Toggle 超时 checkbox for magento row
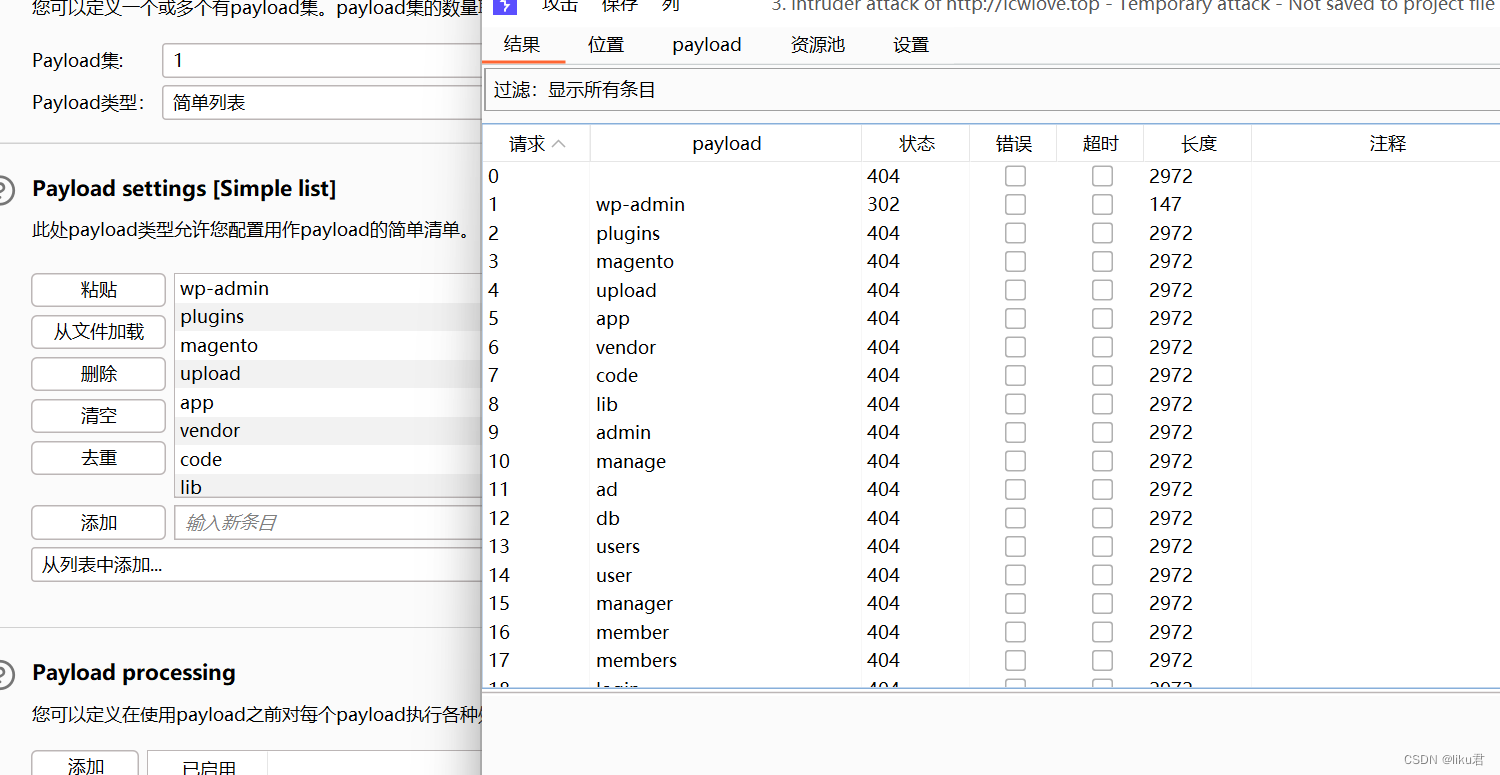 1102,262
